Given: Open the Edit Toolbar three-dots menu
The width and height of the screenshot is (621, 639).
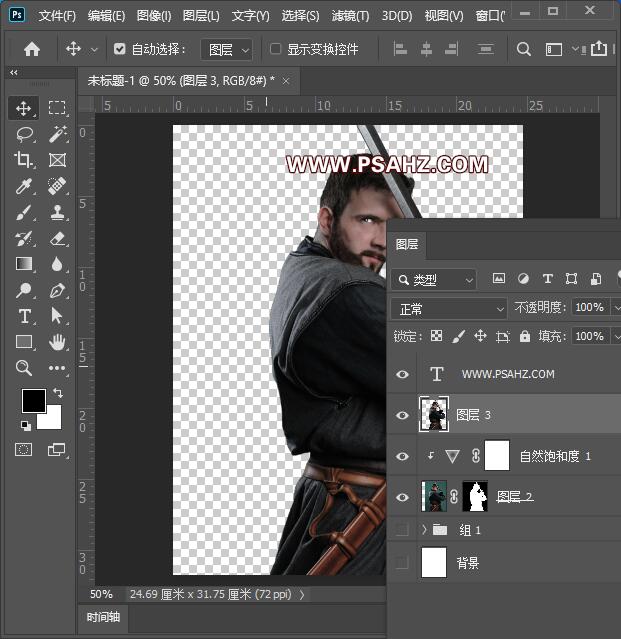Looking at the screenshot, I should pyautogui.click(x=57, y=368).
